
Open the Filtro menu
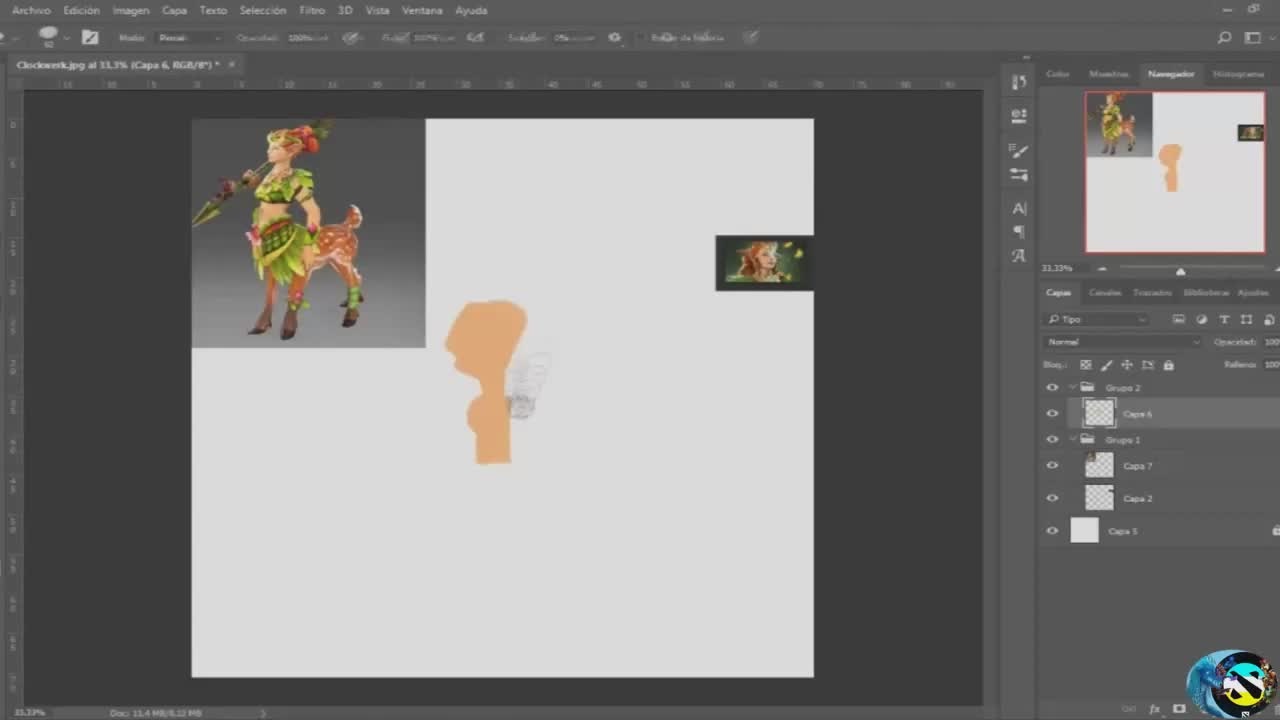(312, 10)
